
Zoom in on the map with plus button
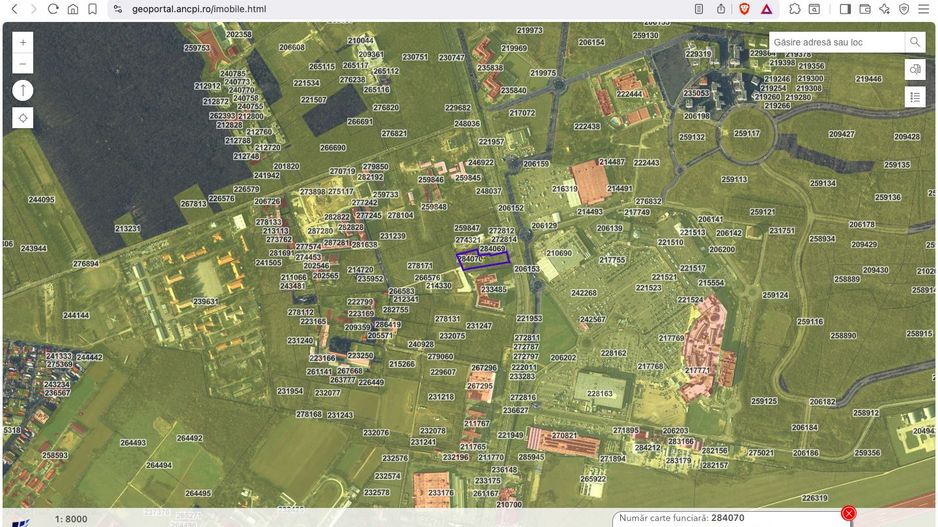23,42
